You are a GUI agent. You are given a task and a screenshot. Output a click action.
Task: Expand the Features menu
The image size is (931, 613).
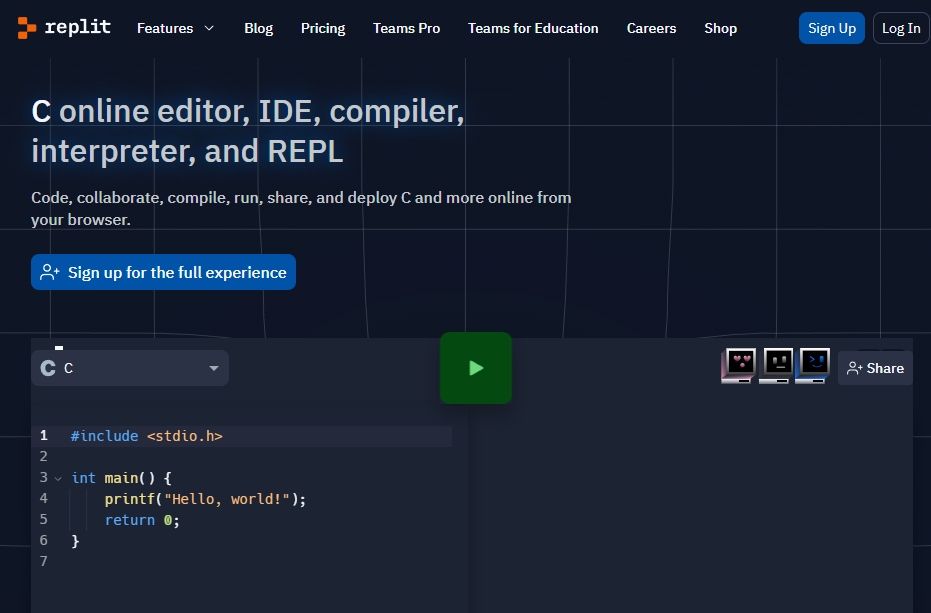pos(175,29)
